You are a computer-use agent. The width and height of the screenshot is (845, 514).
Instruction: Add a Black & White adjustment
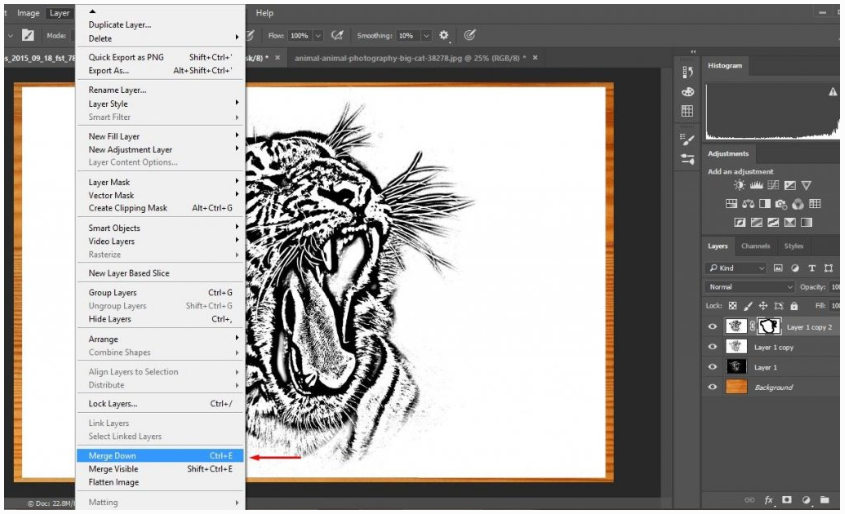[x=765, y=204]
